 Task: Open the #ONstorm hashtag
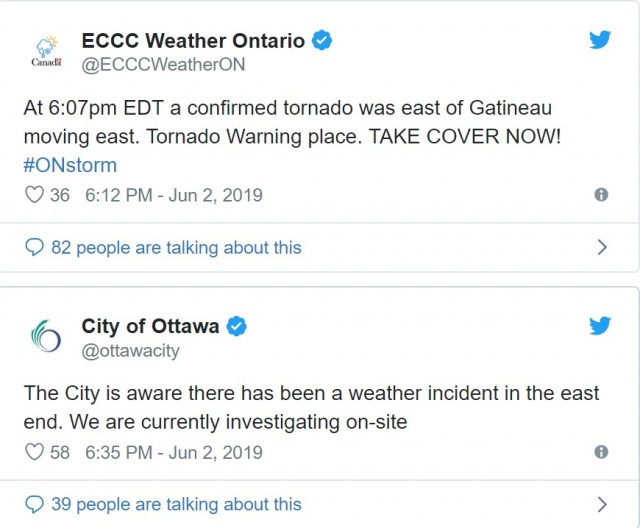70,165
